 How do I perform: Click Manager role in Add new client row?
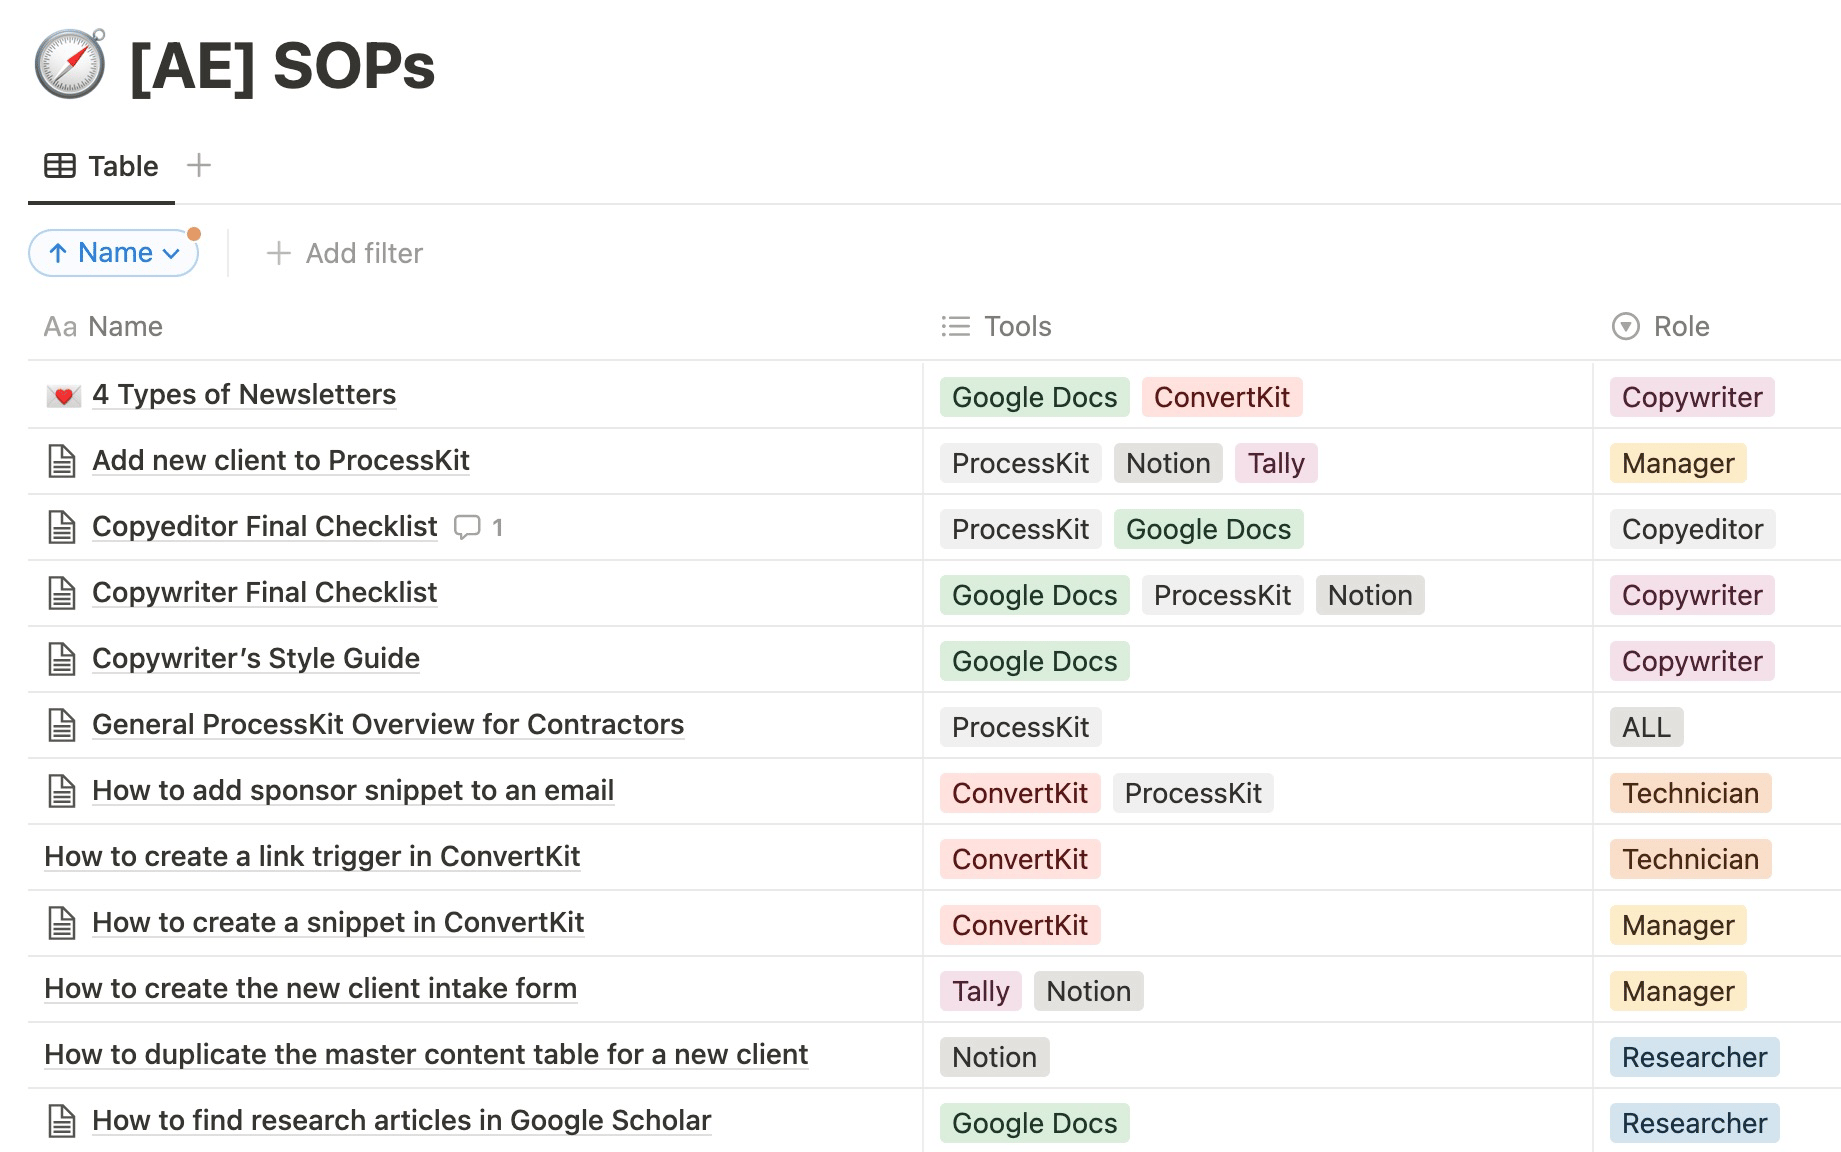[1678, 463]
